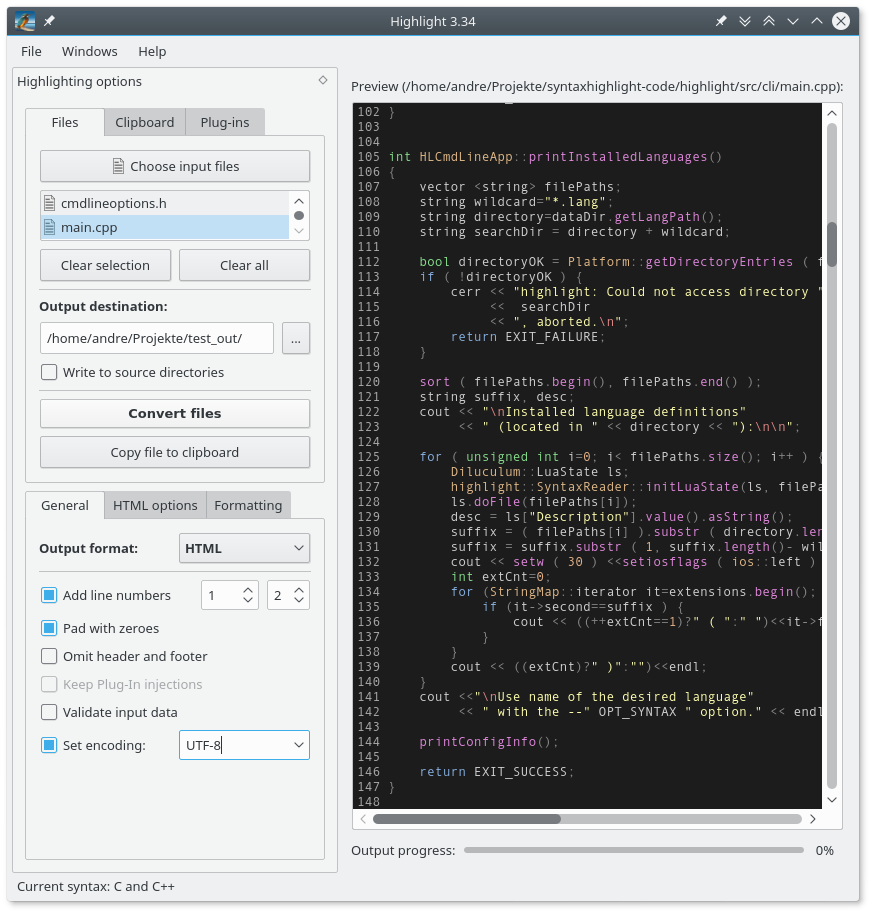Float the Highlighting options panel via diamond icon
Screen dimensions: 872x914
[323, 80]
